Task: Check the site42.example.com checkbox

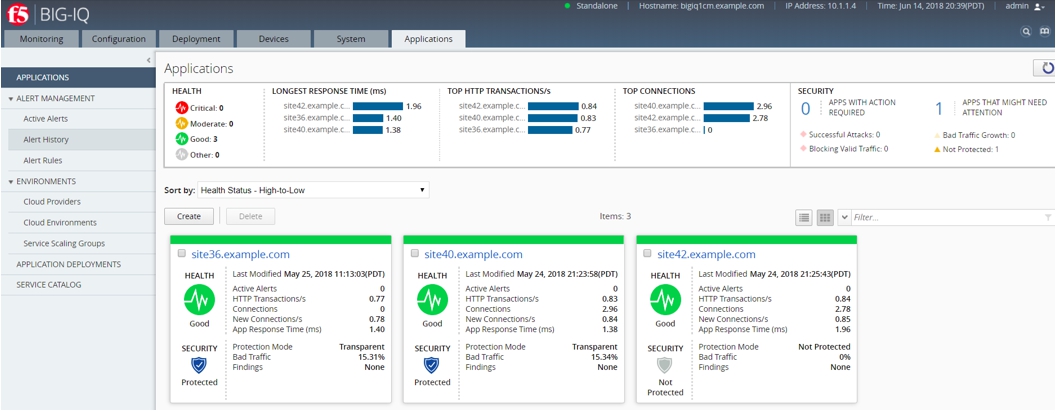Action: pos(647,254)
